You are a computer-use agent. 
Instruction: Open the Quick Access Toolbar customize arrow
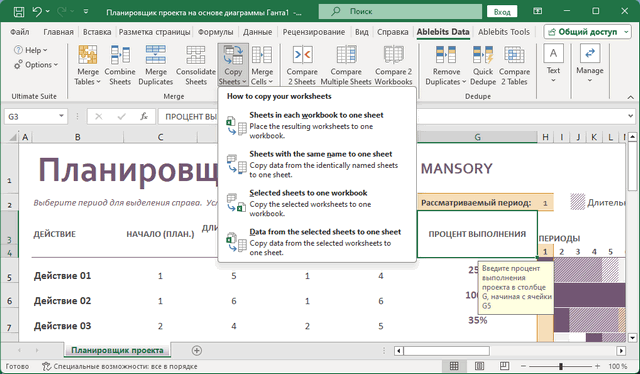pos(86,12)
